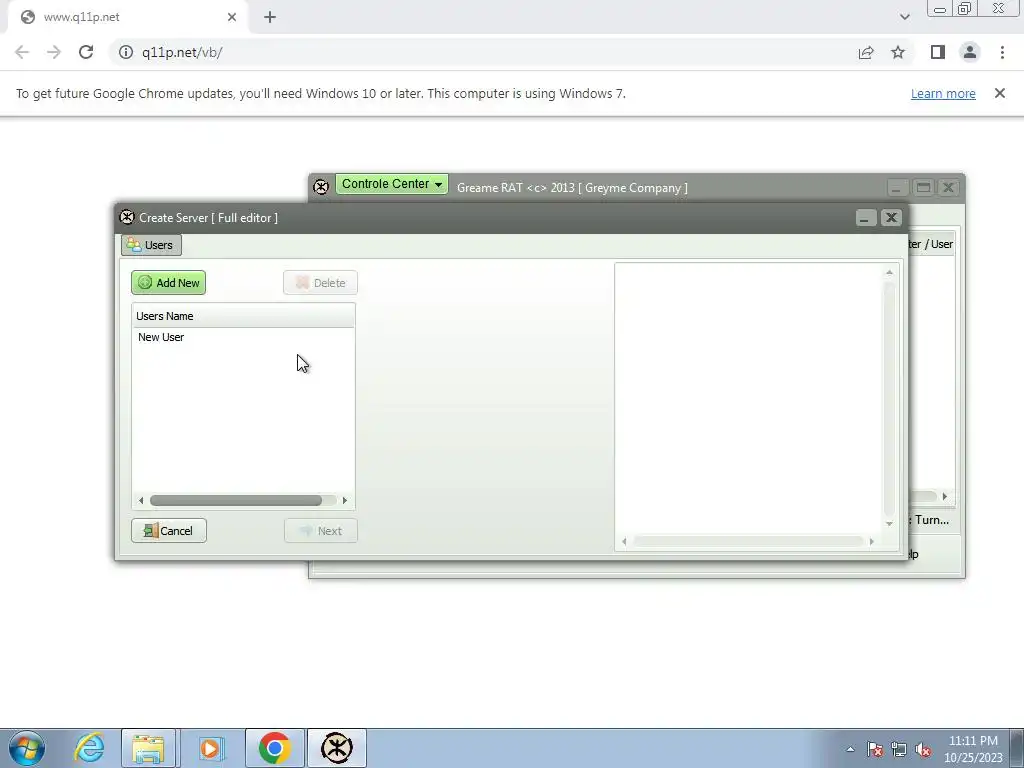Click right arrow of Greame RAT main window scrollbar
This screenshot has width=1024, height=768.
(x=944, y=496)
